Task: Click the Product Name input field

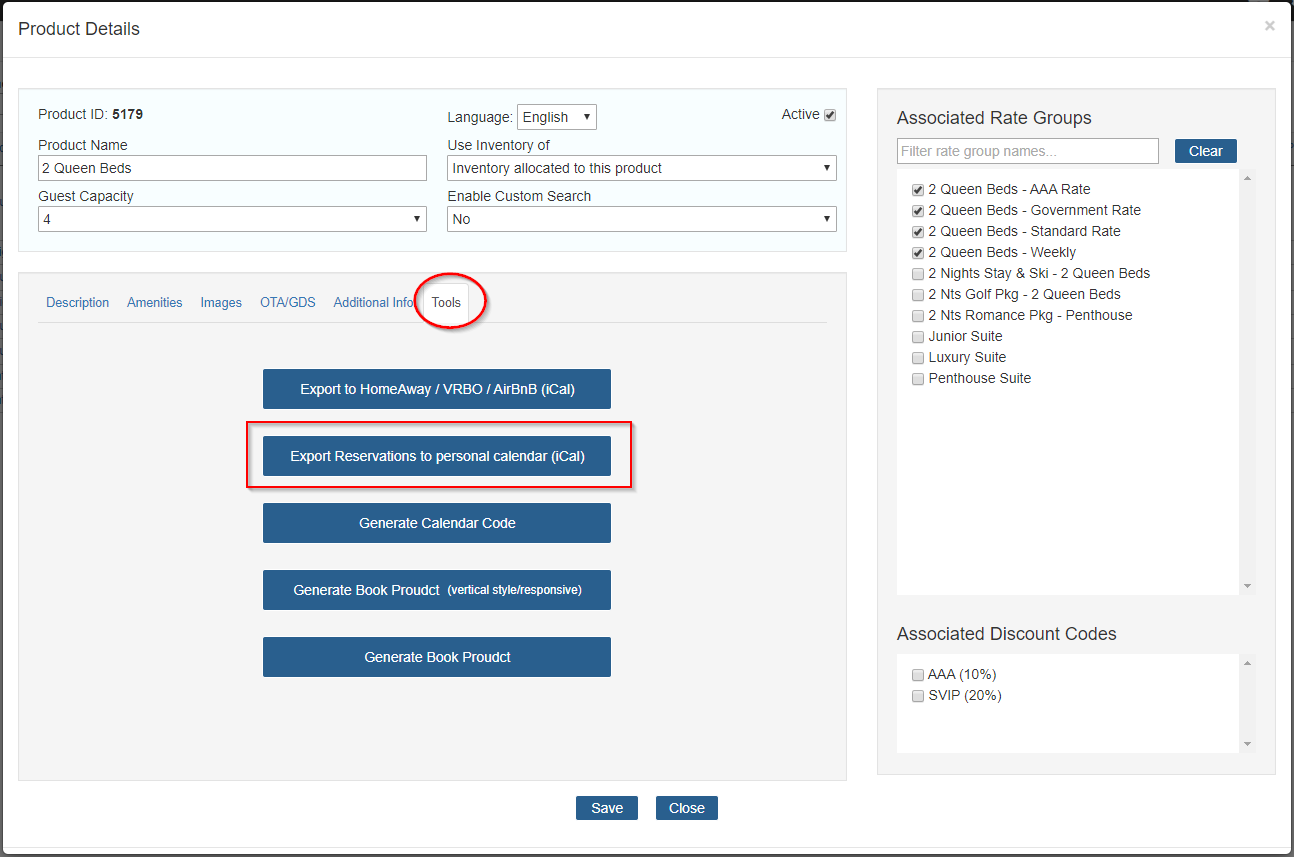Action: 232,168
